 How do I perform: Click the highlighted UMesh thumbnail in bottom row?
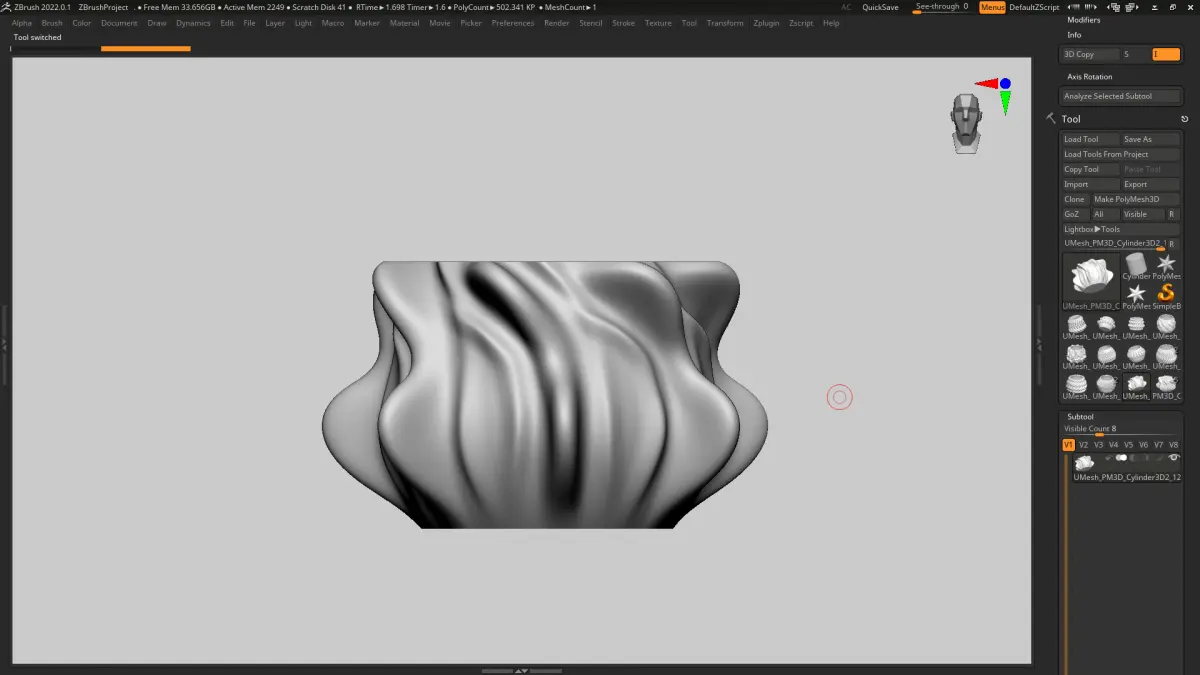click(1136, 385)
